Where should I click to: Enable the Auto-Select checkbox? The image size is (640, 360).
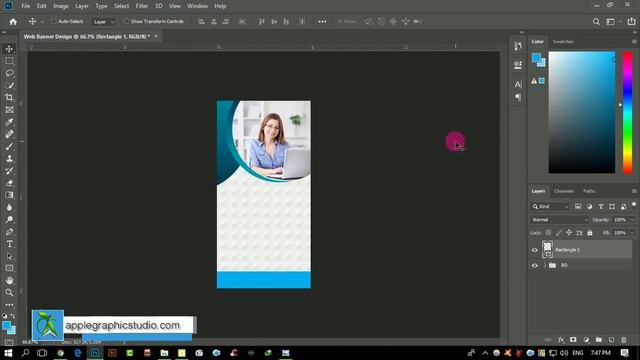click(x=53, y=21)
